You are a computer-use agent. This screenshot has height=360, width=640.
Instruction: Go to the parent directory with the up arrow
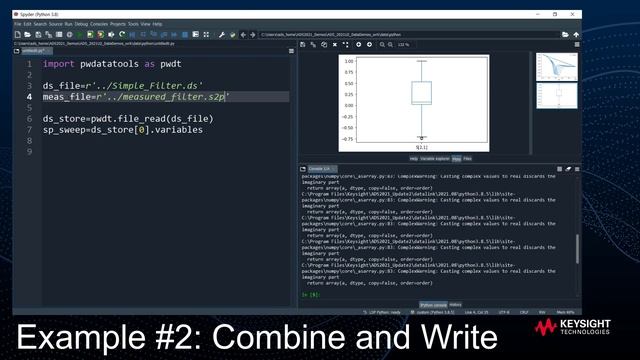[x=576, y=35]
